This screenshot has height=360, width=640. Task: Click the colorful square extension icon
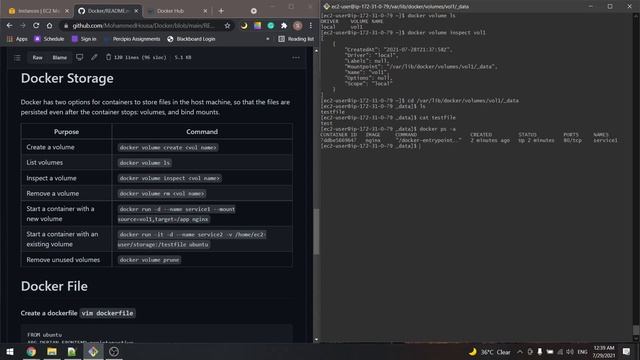[x=258, y=25]
